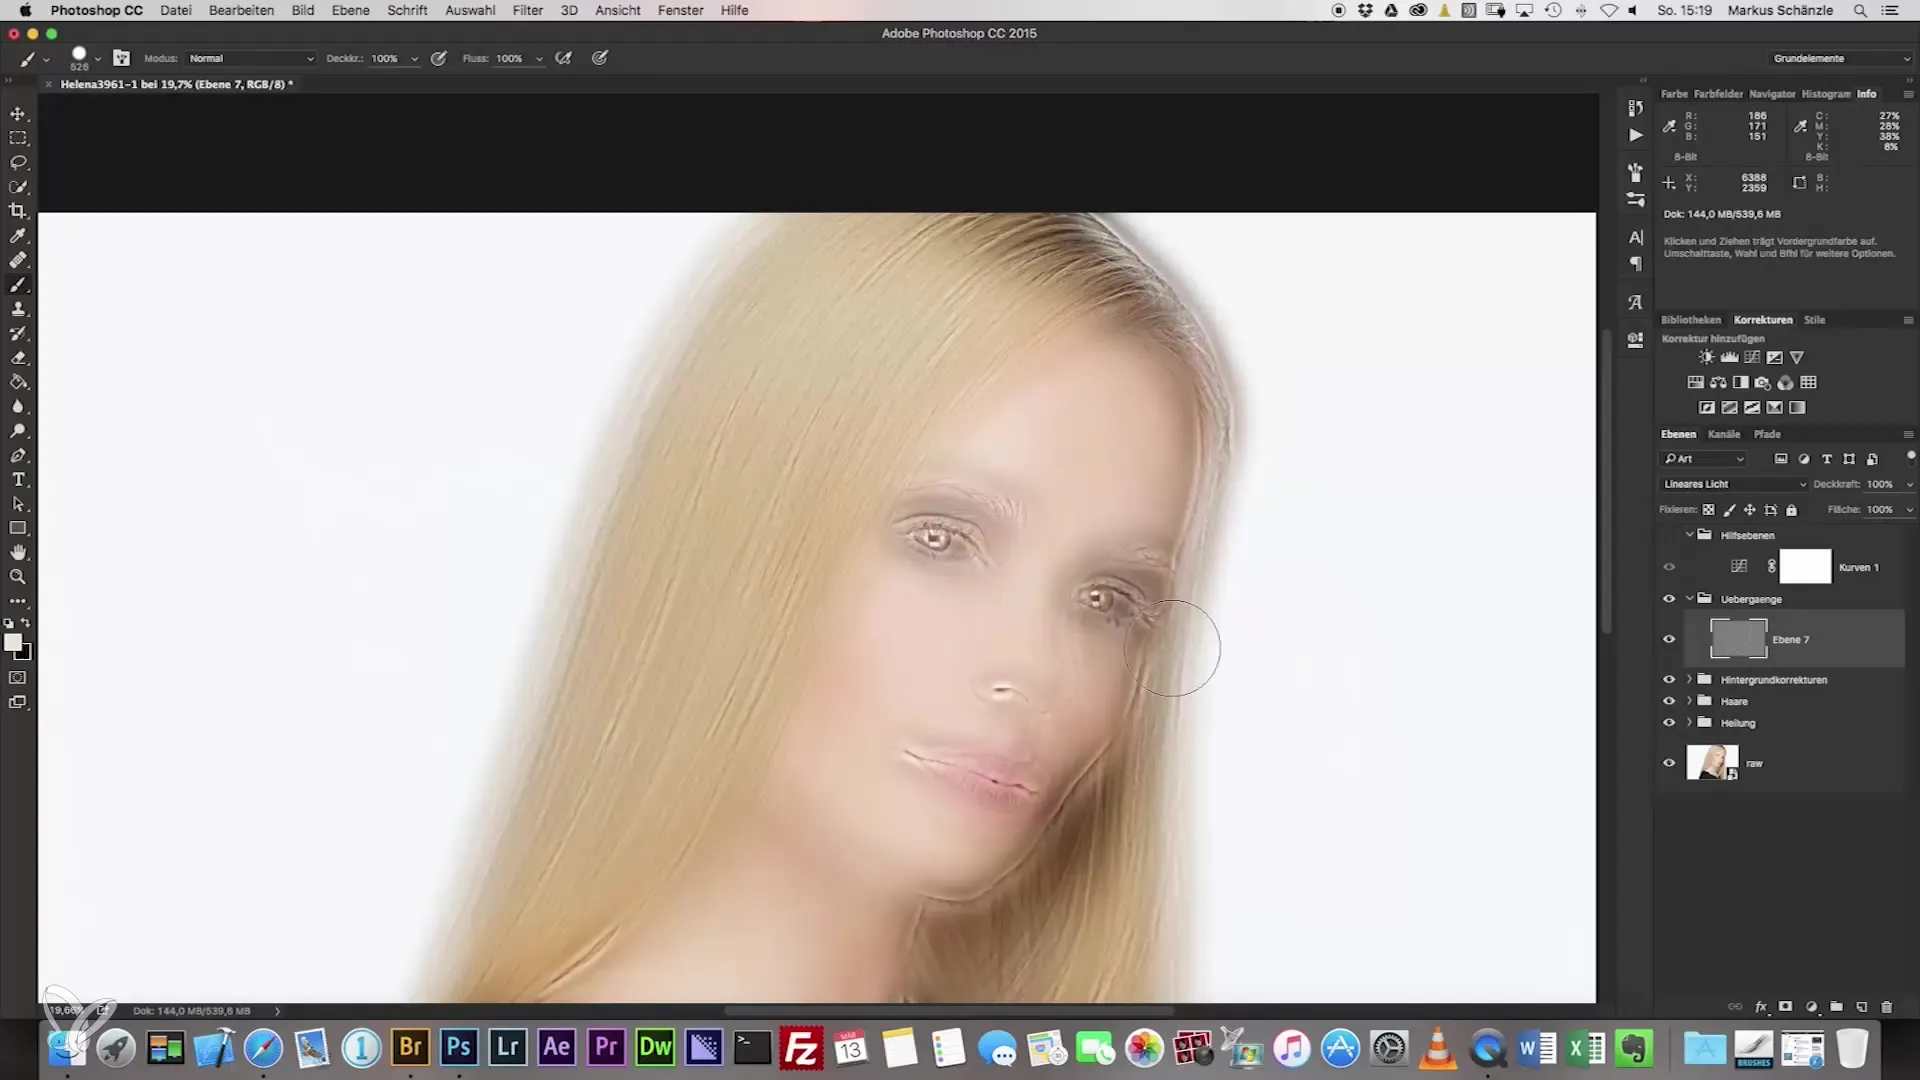Add a Levels adjustment

1729,357
